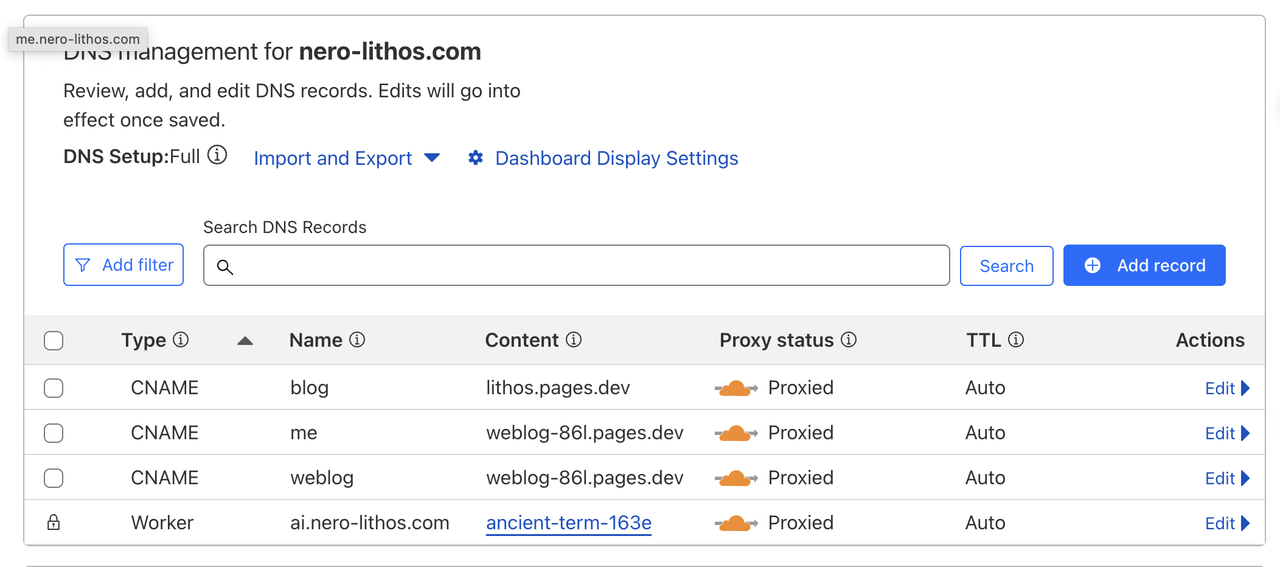The width and height of the screenshot is (1280, 567).
Task: Click the orange cloud icon in blog row
Action: 736,388
